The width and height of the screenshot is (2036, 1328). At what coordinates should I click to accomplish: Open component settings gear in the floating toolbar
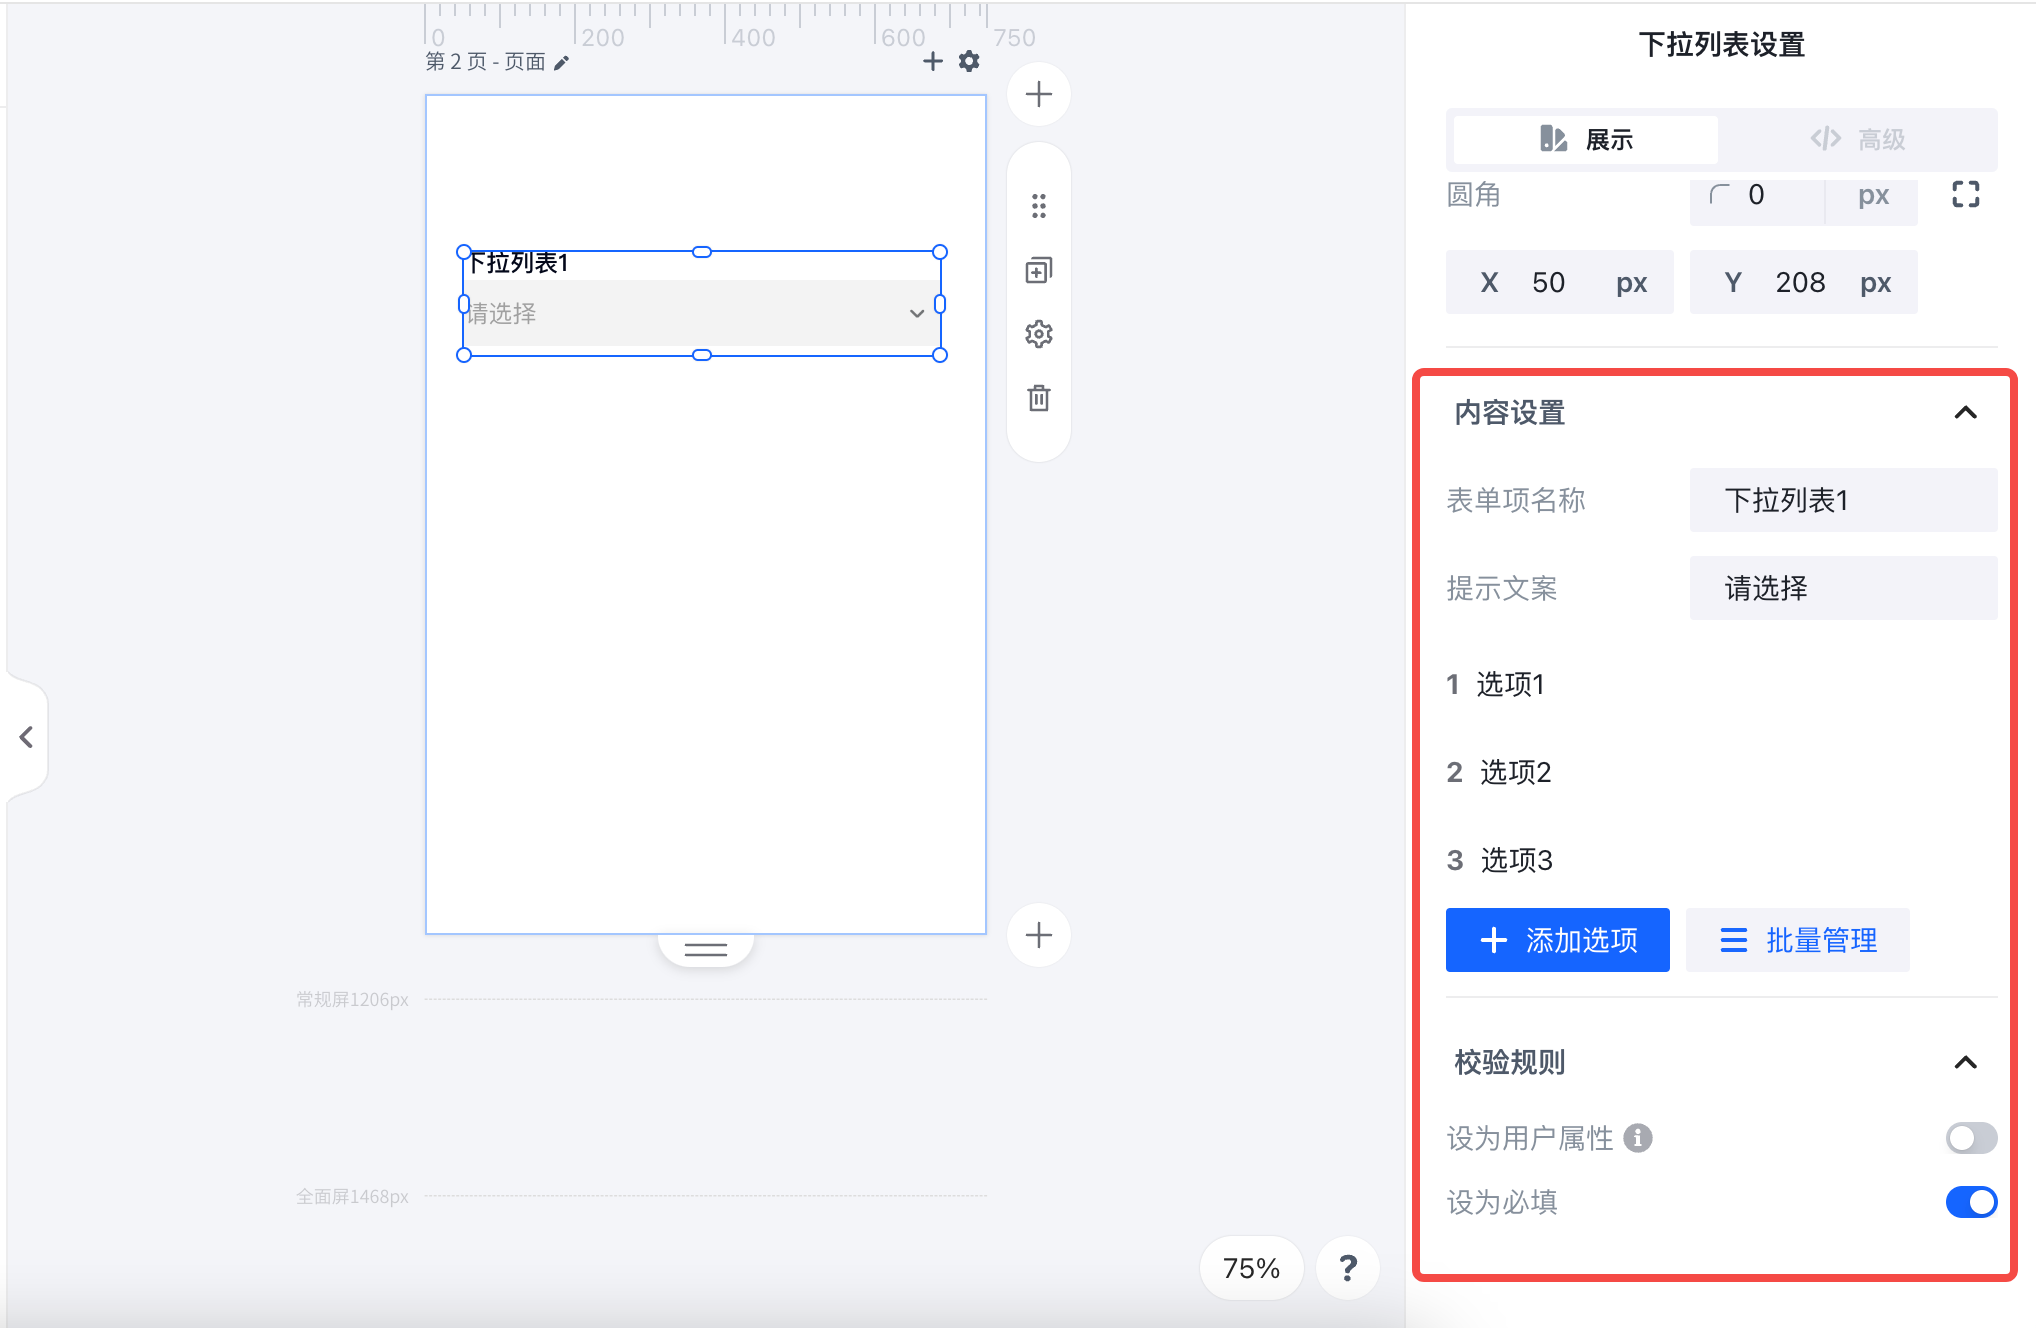click(x=1039, y=334)
